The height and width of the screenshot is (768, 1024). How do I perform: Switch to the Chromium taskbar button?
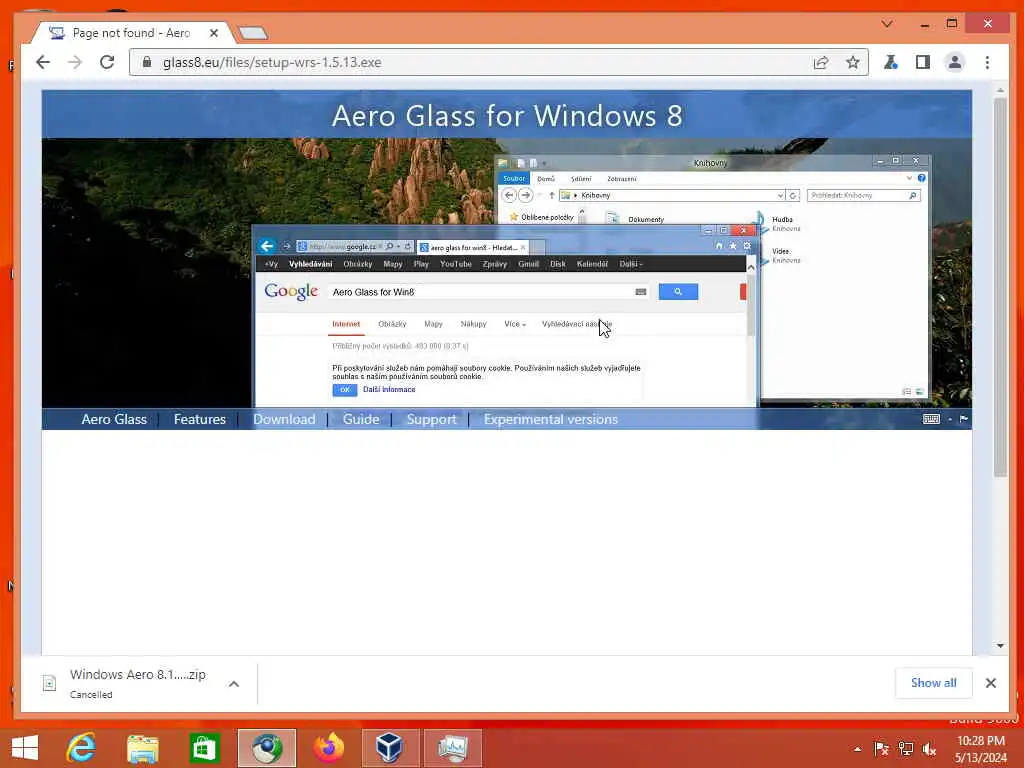point(267,748)
